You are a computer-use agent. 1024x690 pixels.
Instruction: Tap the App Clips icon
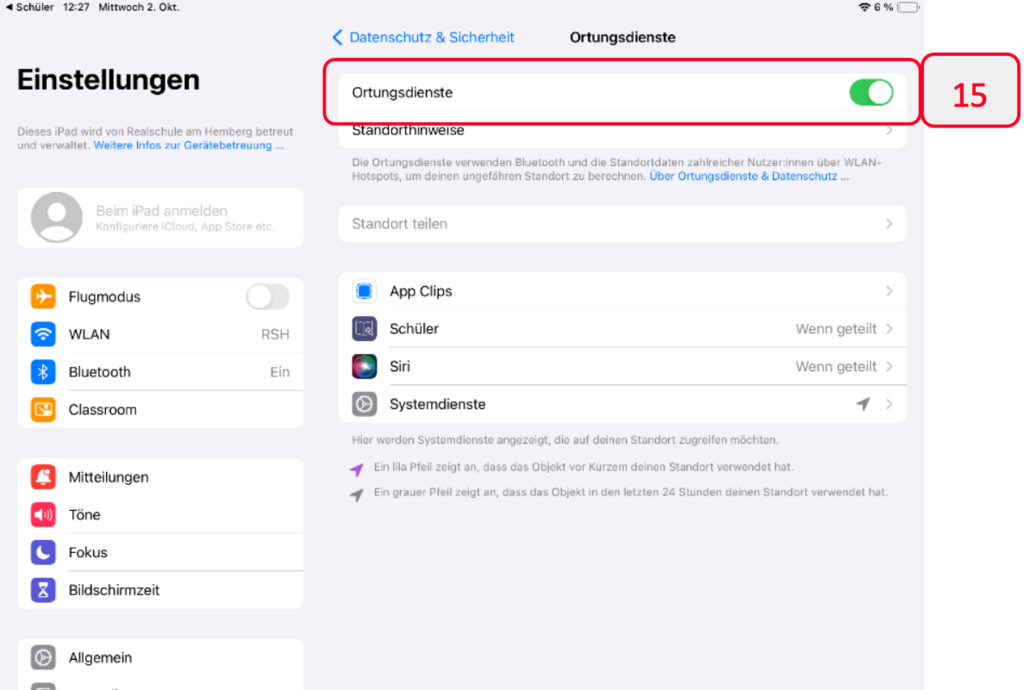point(364,291)
